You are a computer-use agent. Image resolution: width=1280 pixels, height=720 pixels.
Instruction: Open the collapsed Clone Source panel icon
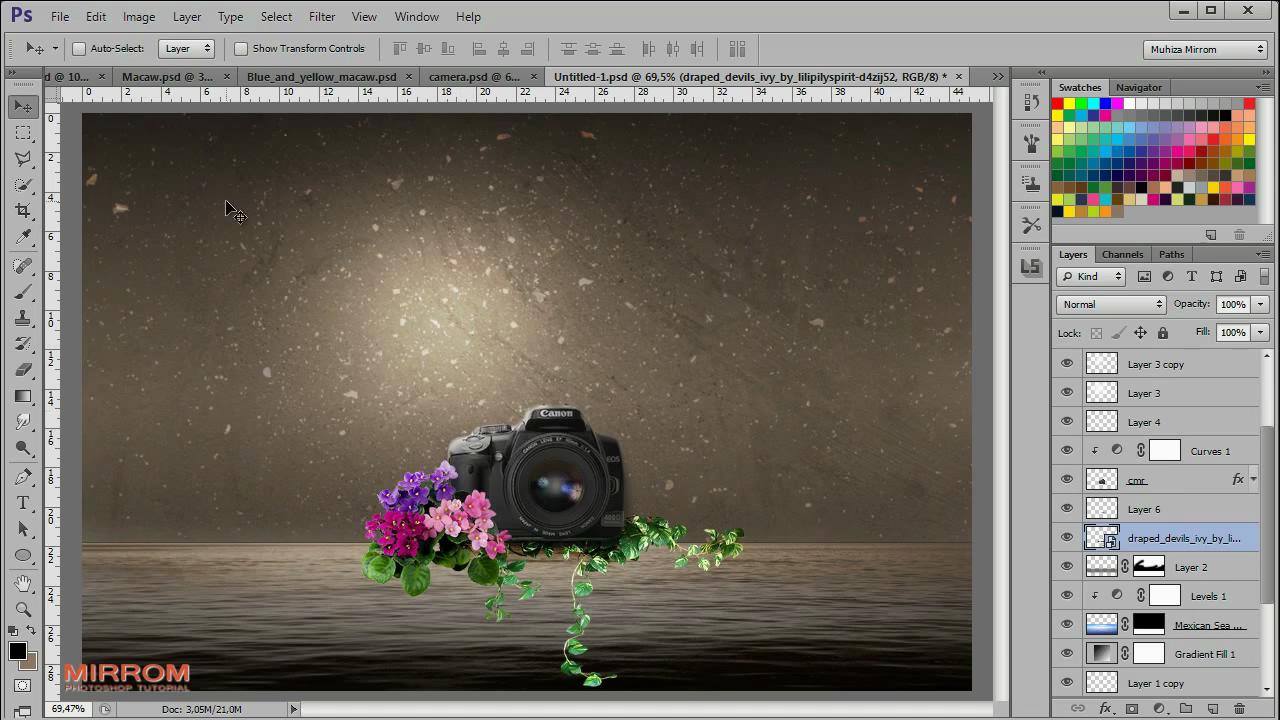(x=1031, y=185)
